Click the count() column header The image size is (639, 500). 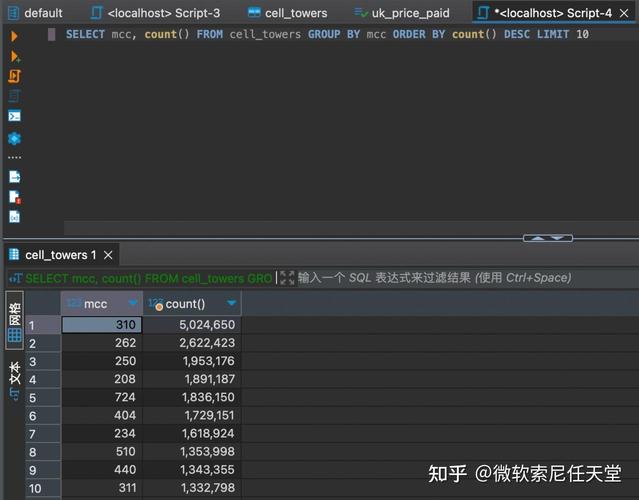[x=192, y=304]
